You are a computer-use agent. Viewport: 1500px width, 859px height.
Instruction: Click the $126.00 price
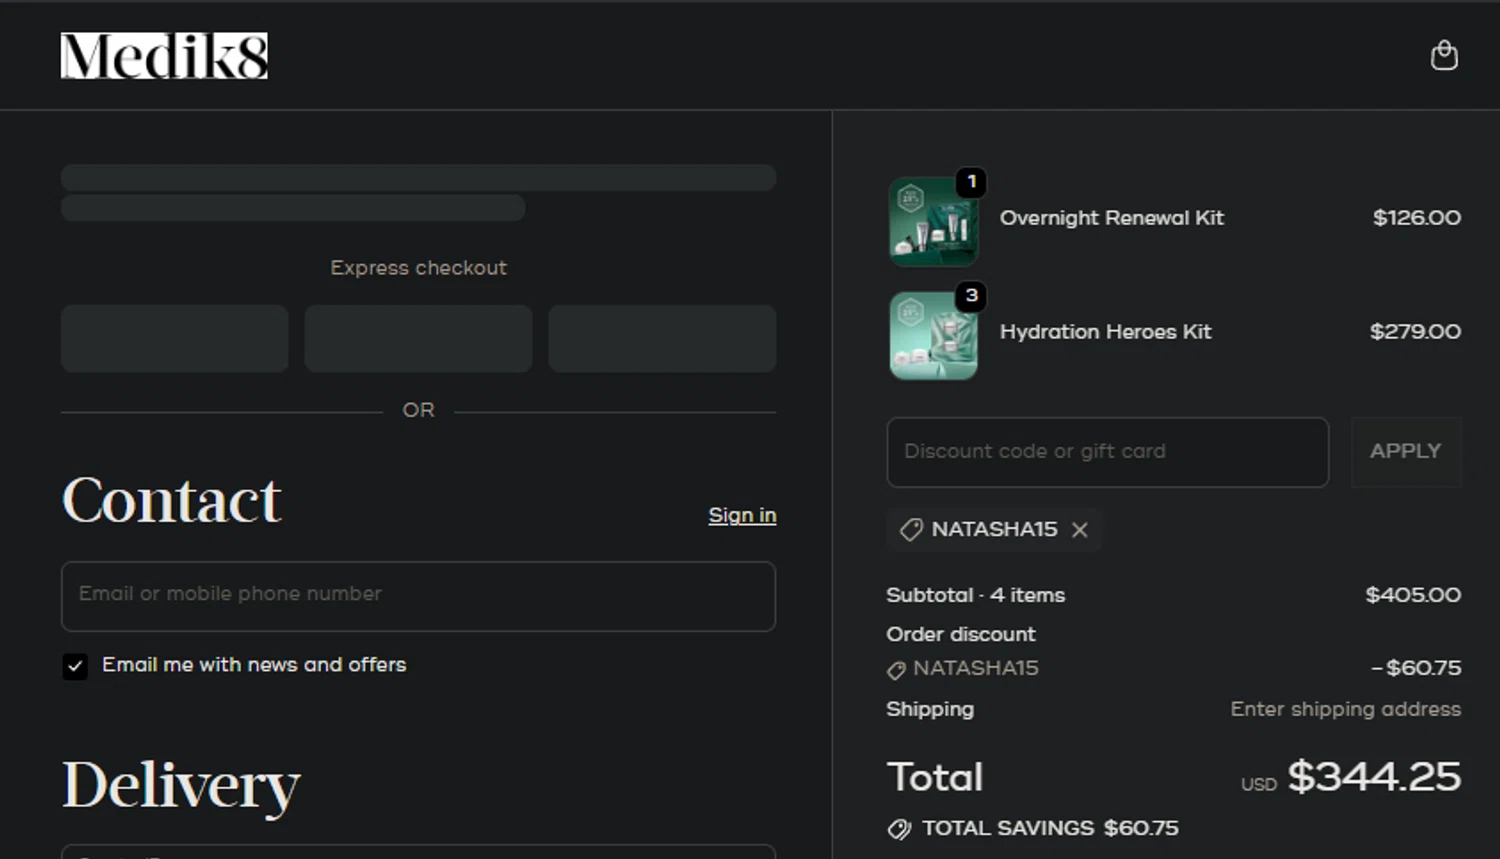pos(1417,218)
